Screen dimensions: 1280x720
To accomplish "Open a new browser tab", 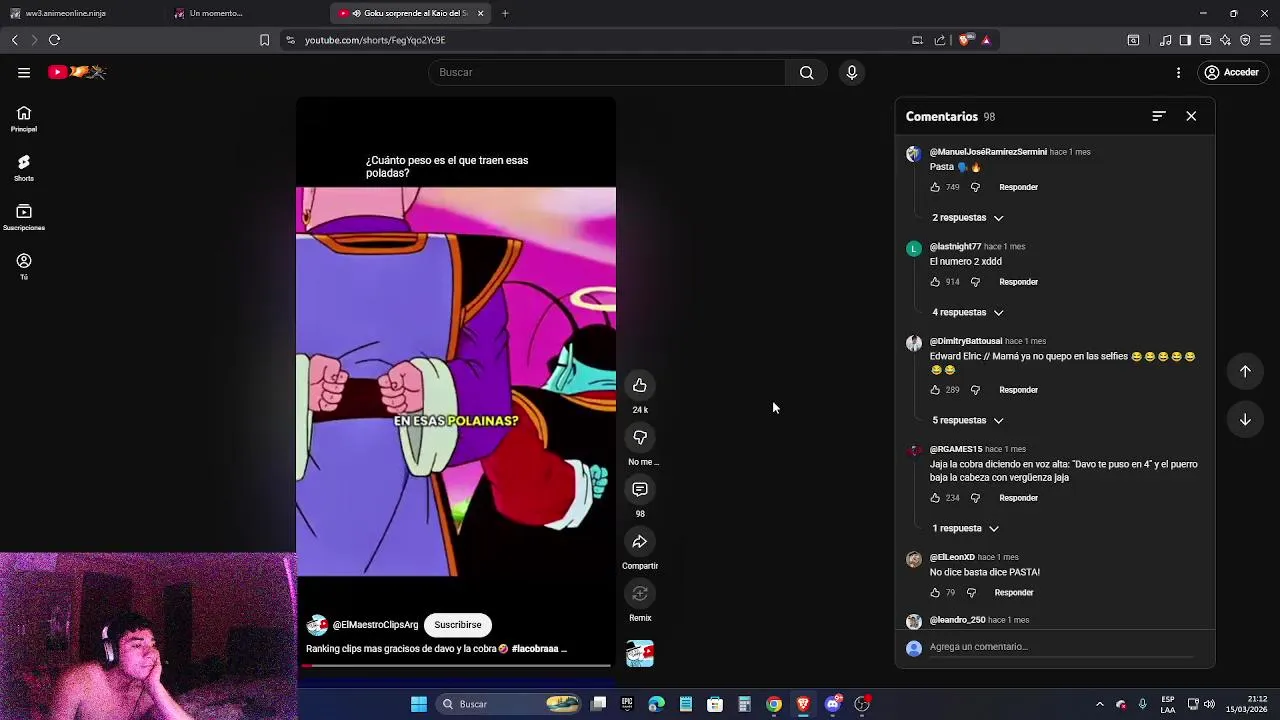I will click(x=505, y=14).
